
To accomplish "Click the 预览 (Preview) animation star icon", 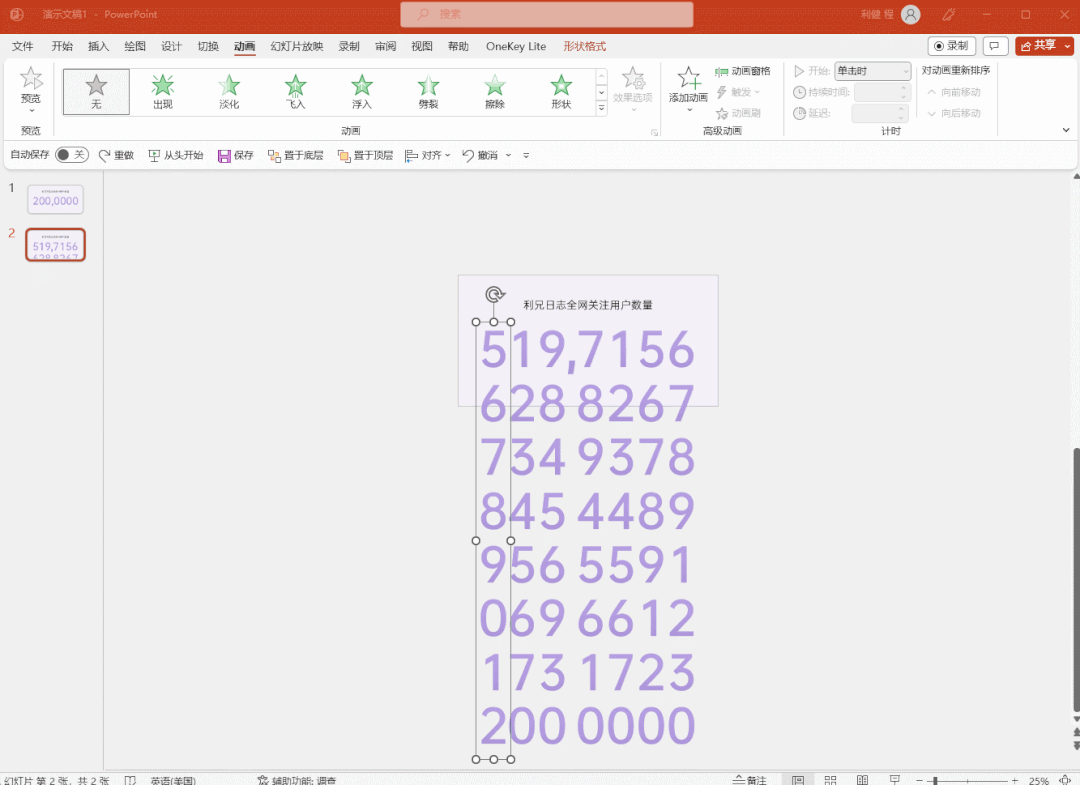I will pos(31,78).
